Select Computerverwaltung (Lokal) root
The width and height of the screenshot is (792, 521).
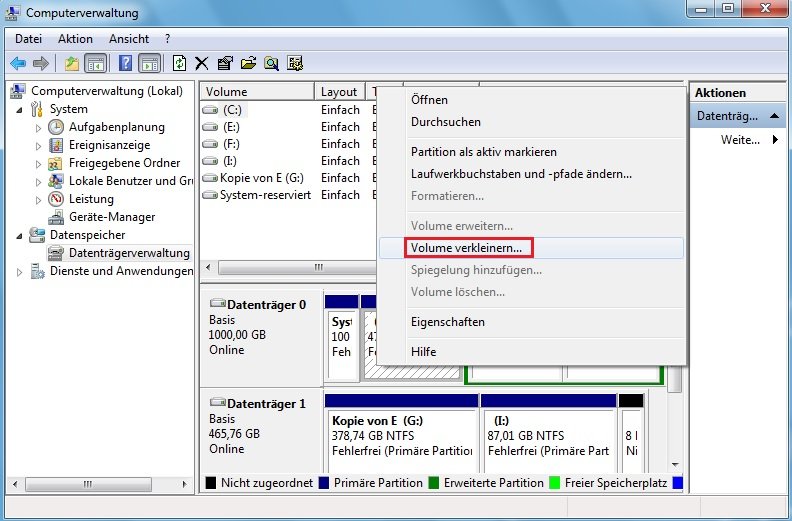(x=107, y=91)
